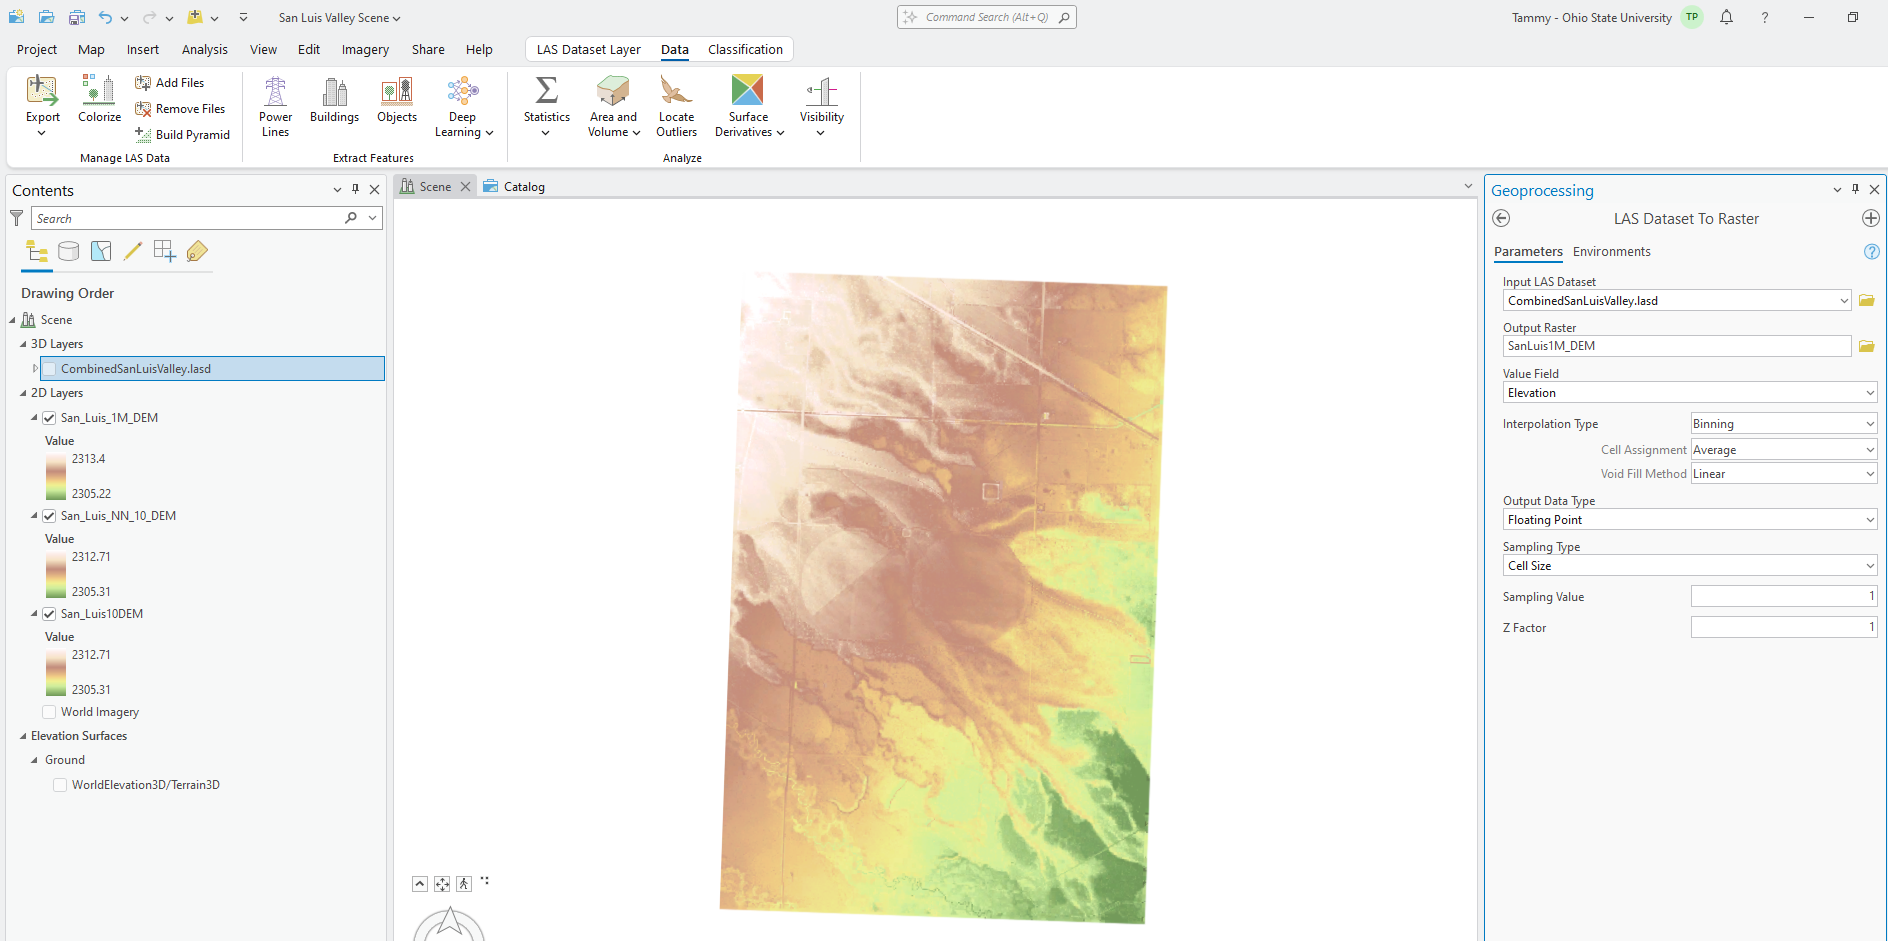
Task: Browse for Output Raster folder icon
Action: pyautogui.click(x=1866, y=346)
